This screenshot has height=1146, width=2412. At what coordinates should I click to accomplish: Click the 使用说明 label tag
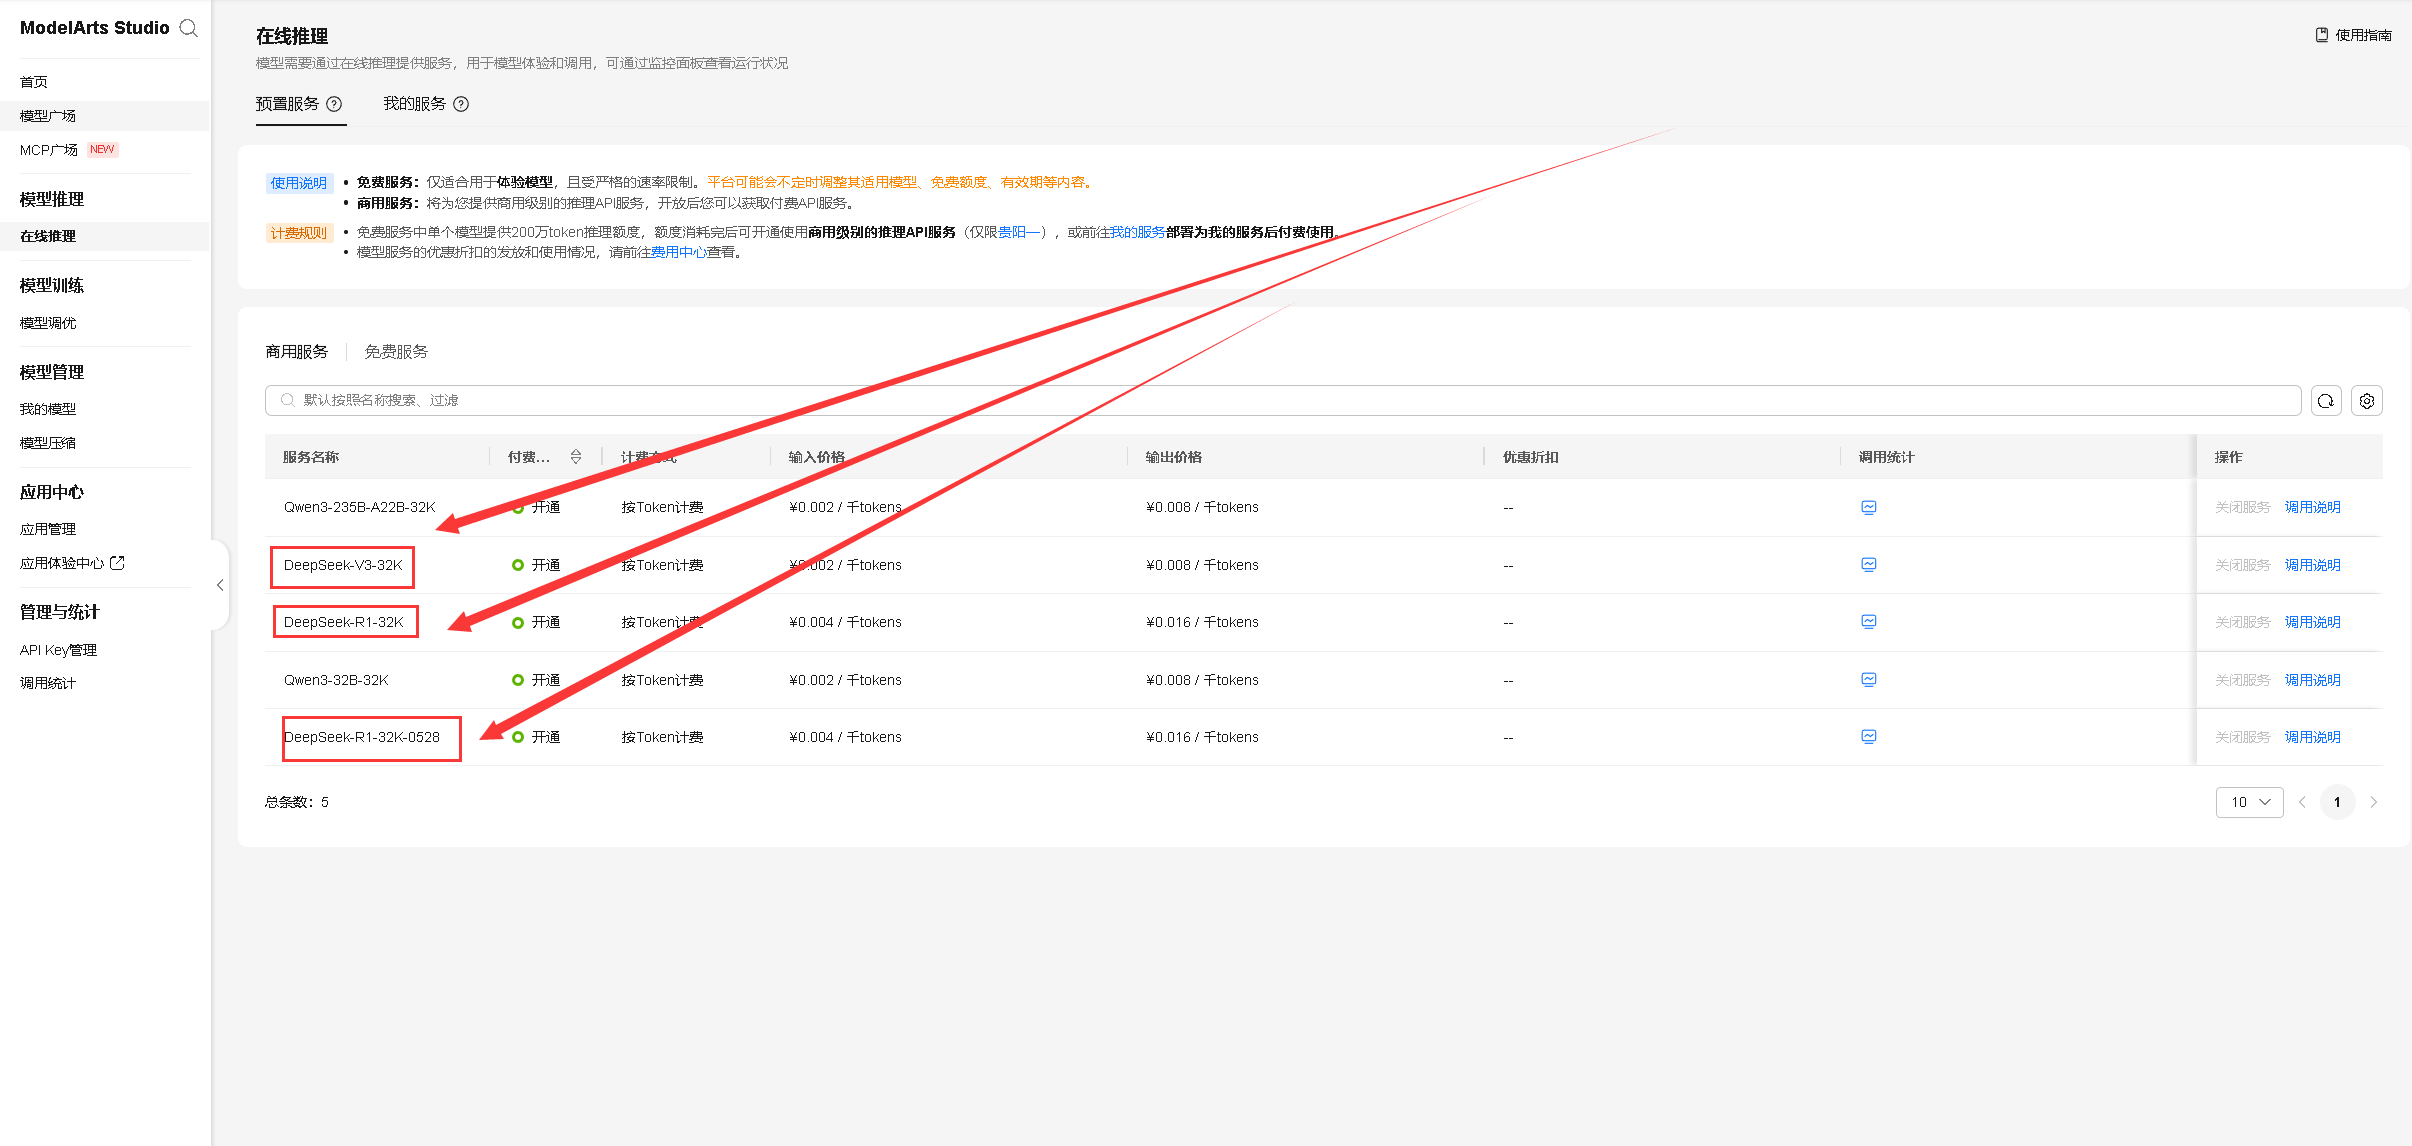coord(299,183)
